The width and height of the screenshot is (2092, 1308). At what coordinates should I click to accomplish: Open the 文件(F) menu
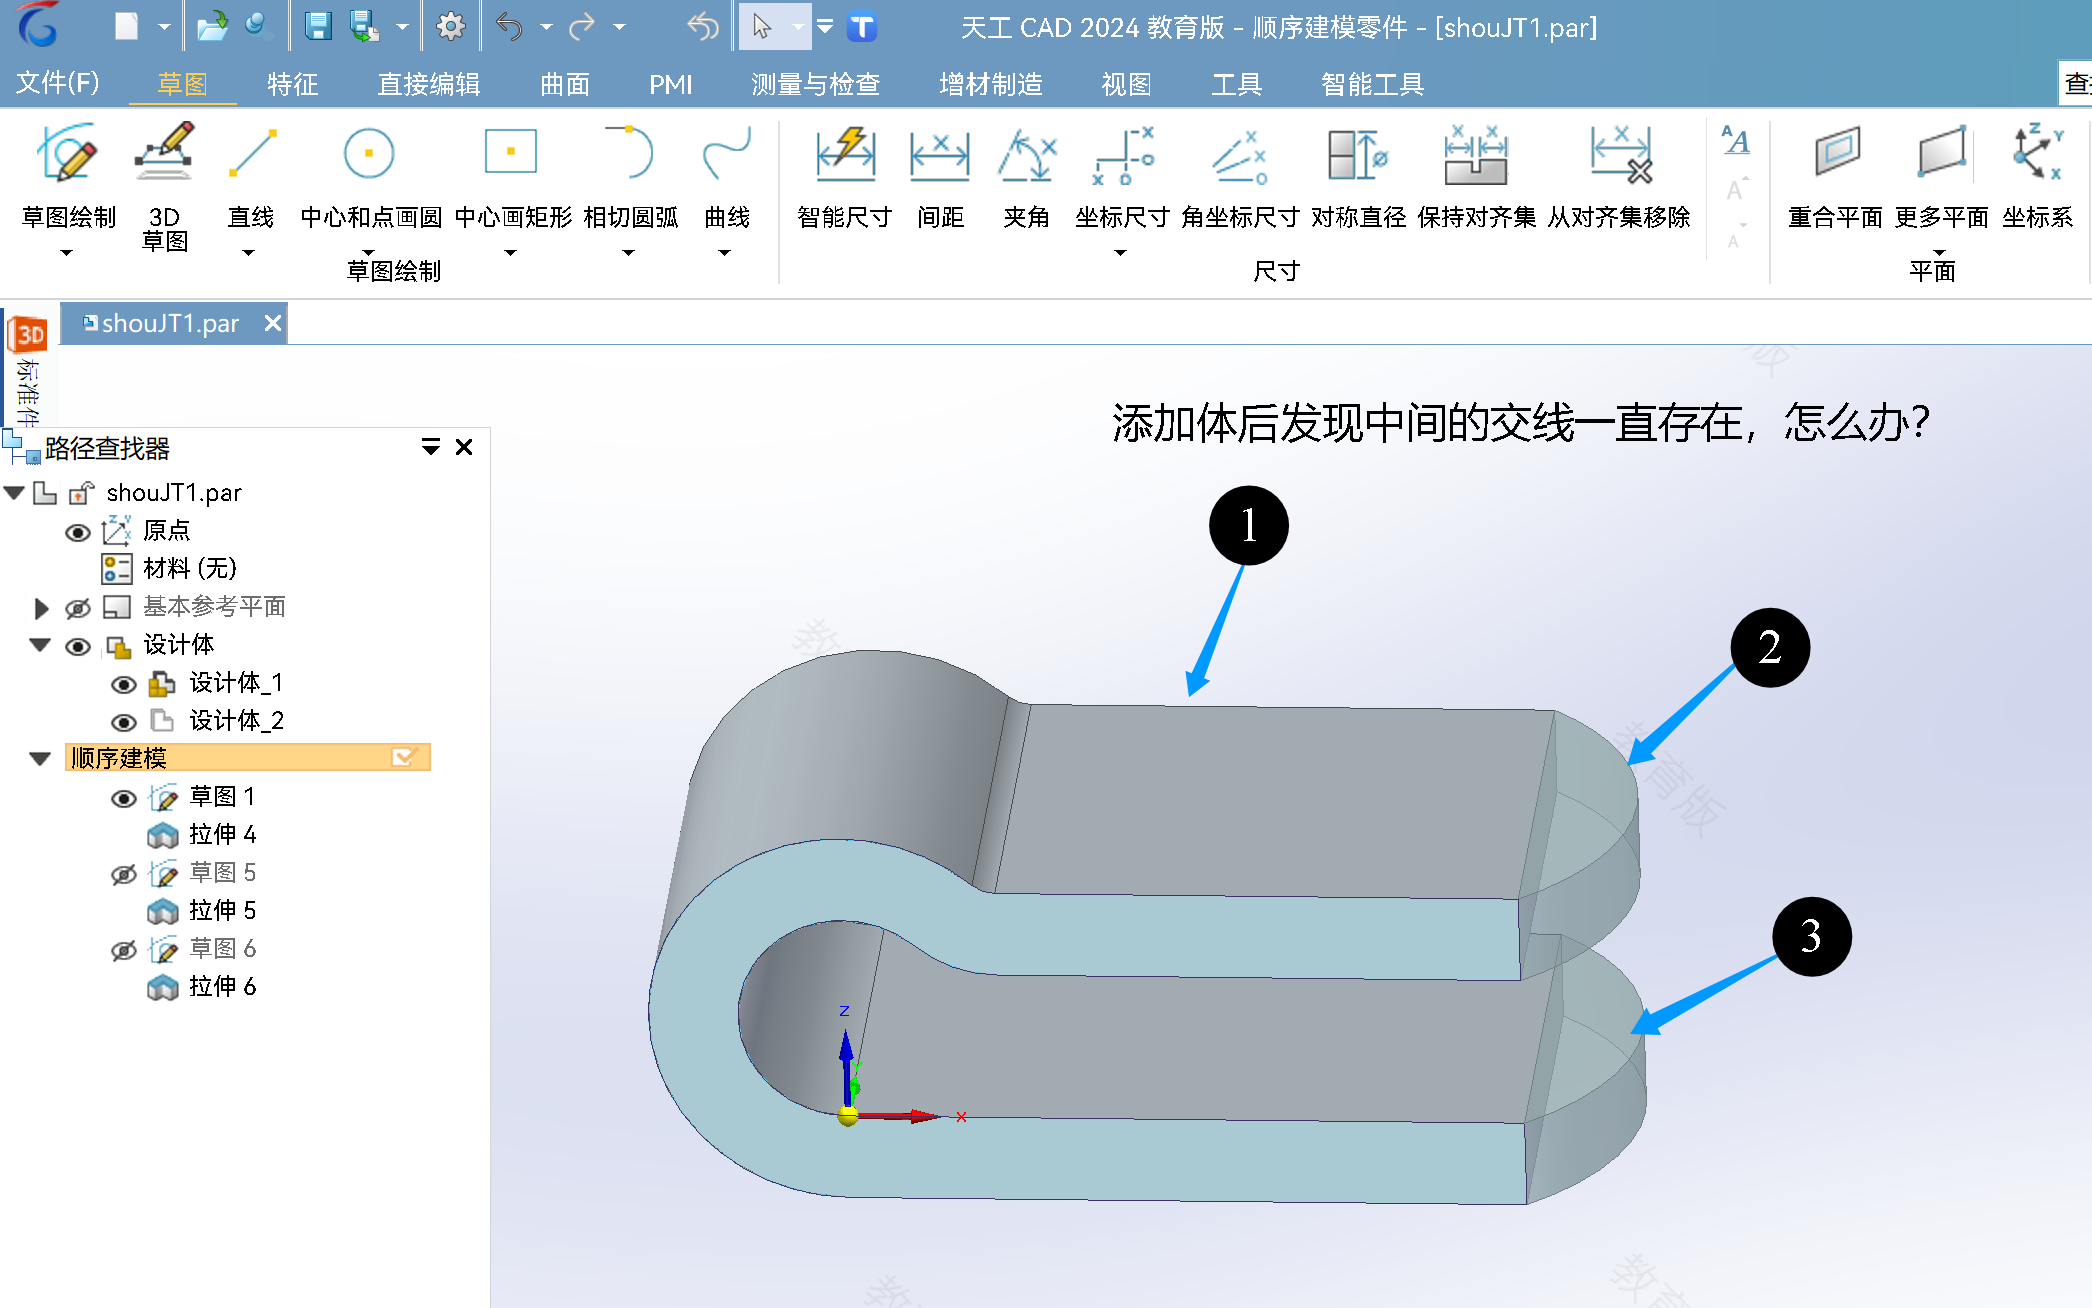(58, 82)
